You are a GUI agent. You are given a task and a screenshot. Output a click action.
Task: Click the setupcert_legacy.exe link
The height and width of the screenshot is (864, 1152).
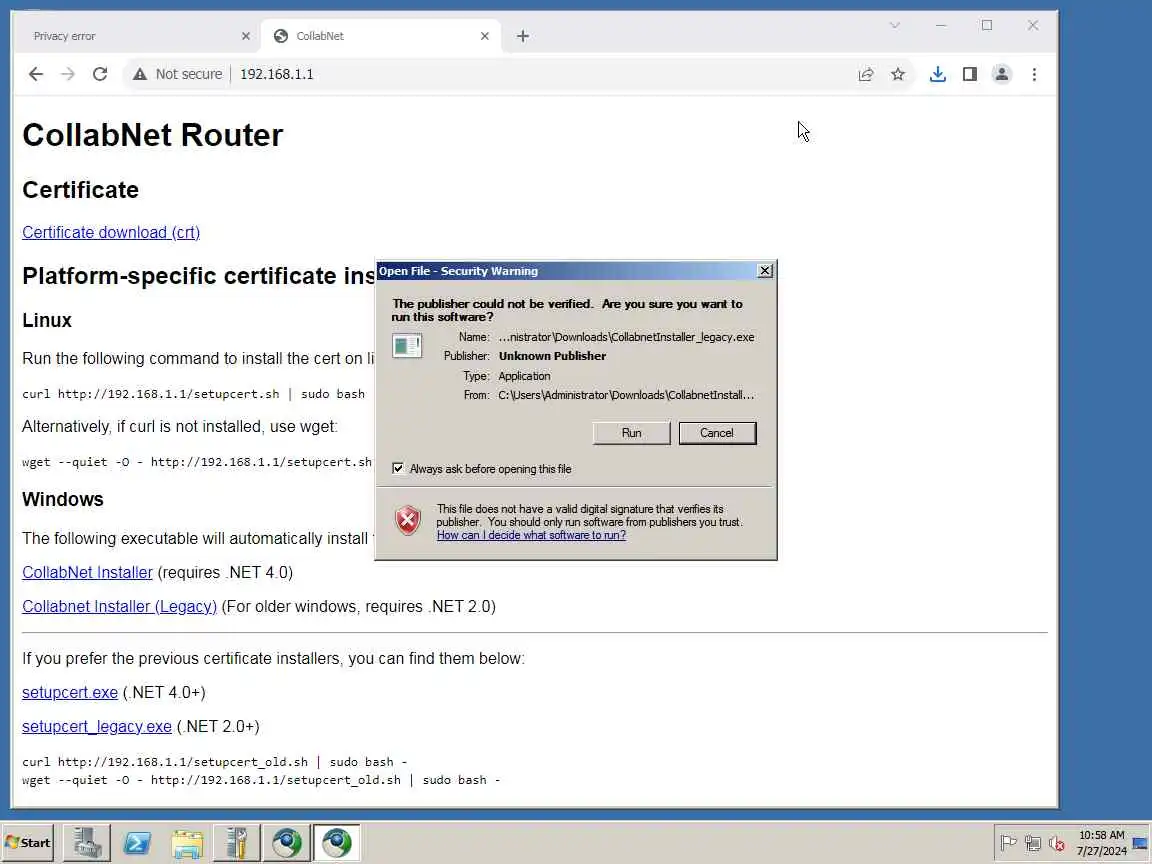coord(97,726)
